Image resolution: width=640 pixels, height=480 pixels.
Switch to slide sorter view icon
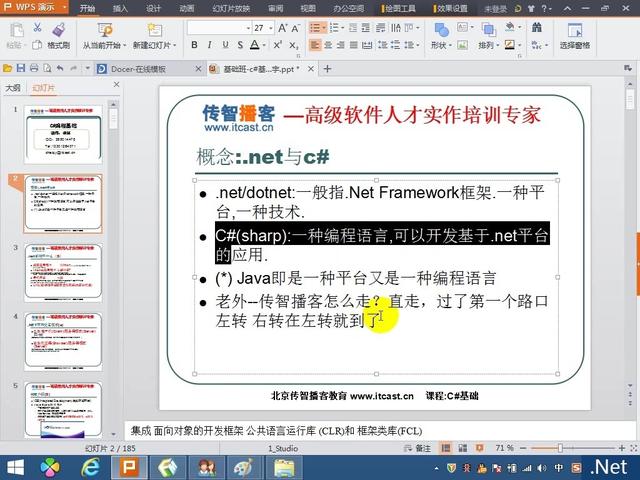coord(462,448)
